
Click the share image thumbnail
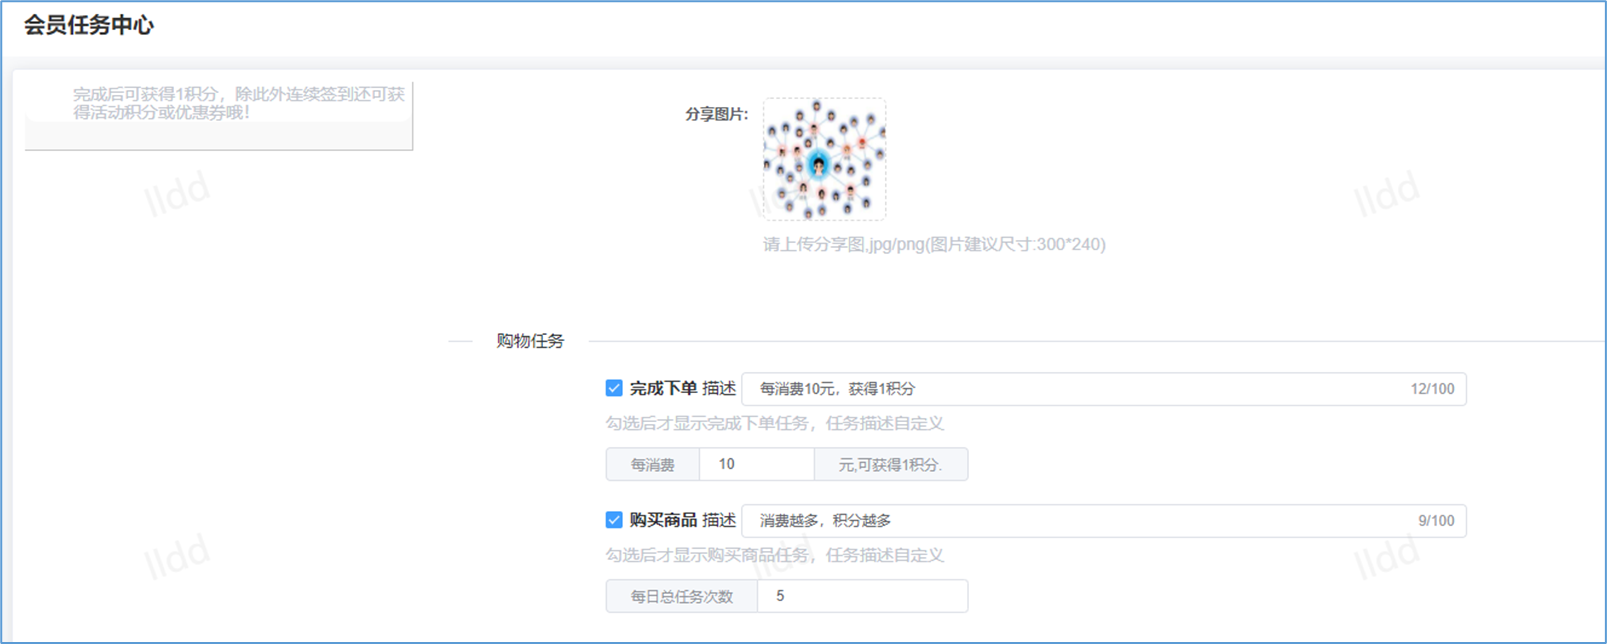[824, 159]
